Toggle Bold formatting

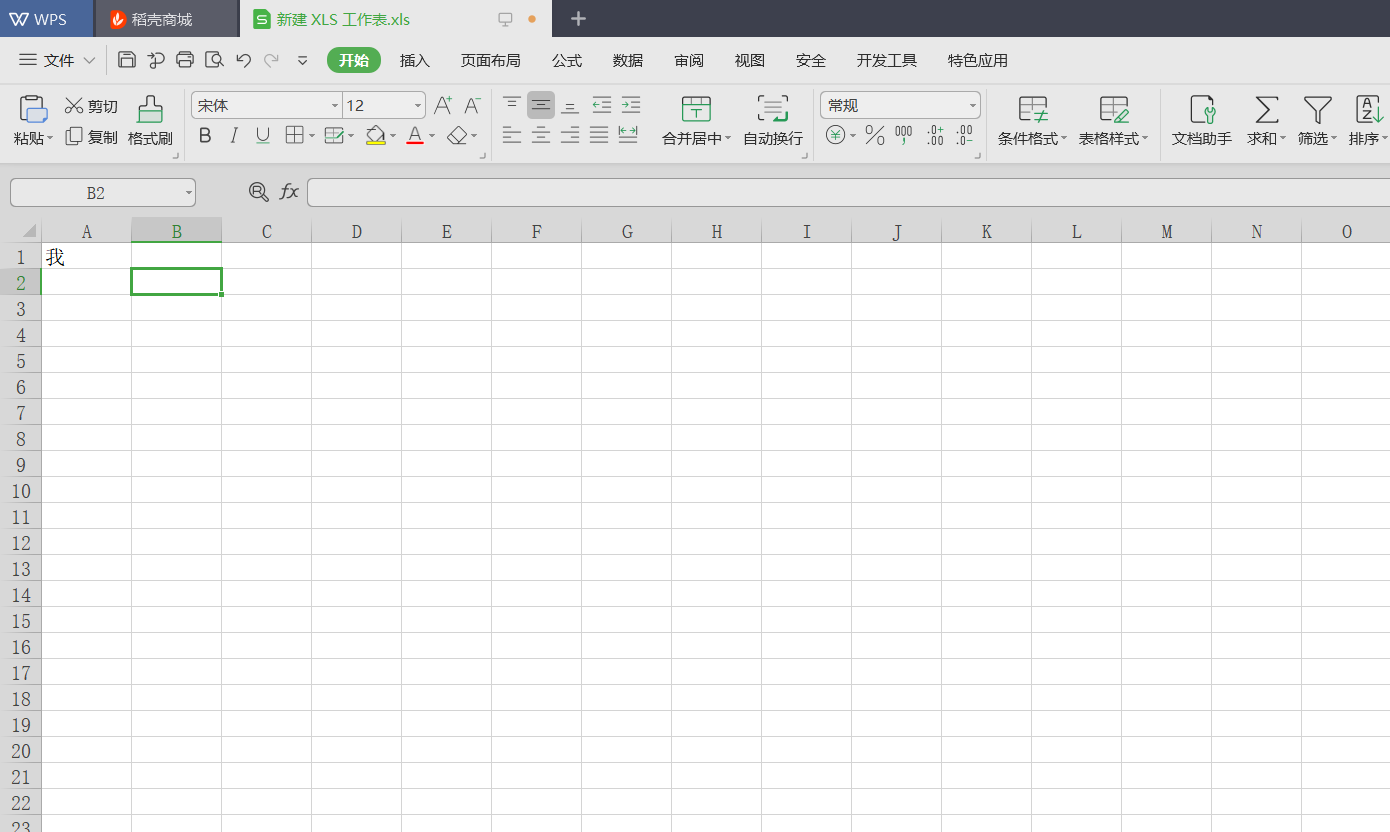pyautogui.click(x=205, y=135)
